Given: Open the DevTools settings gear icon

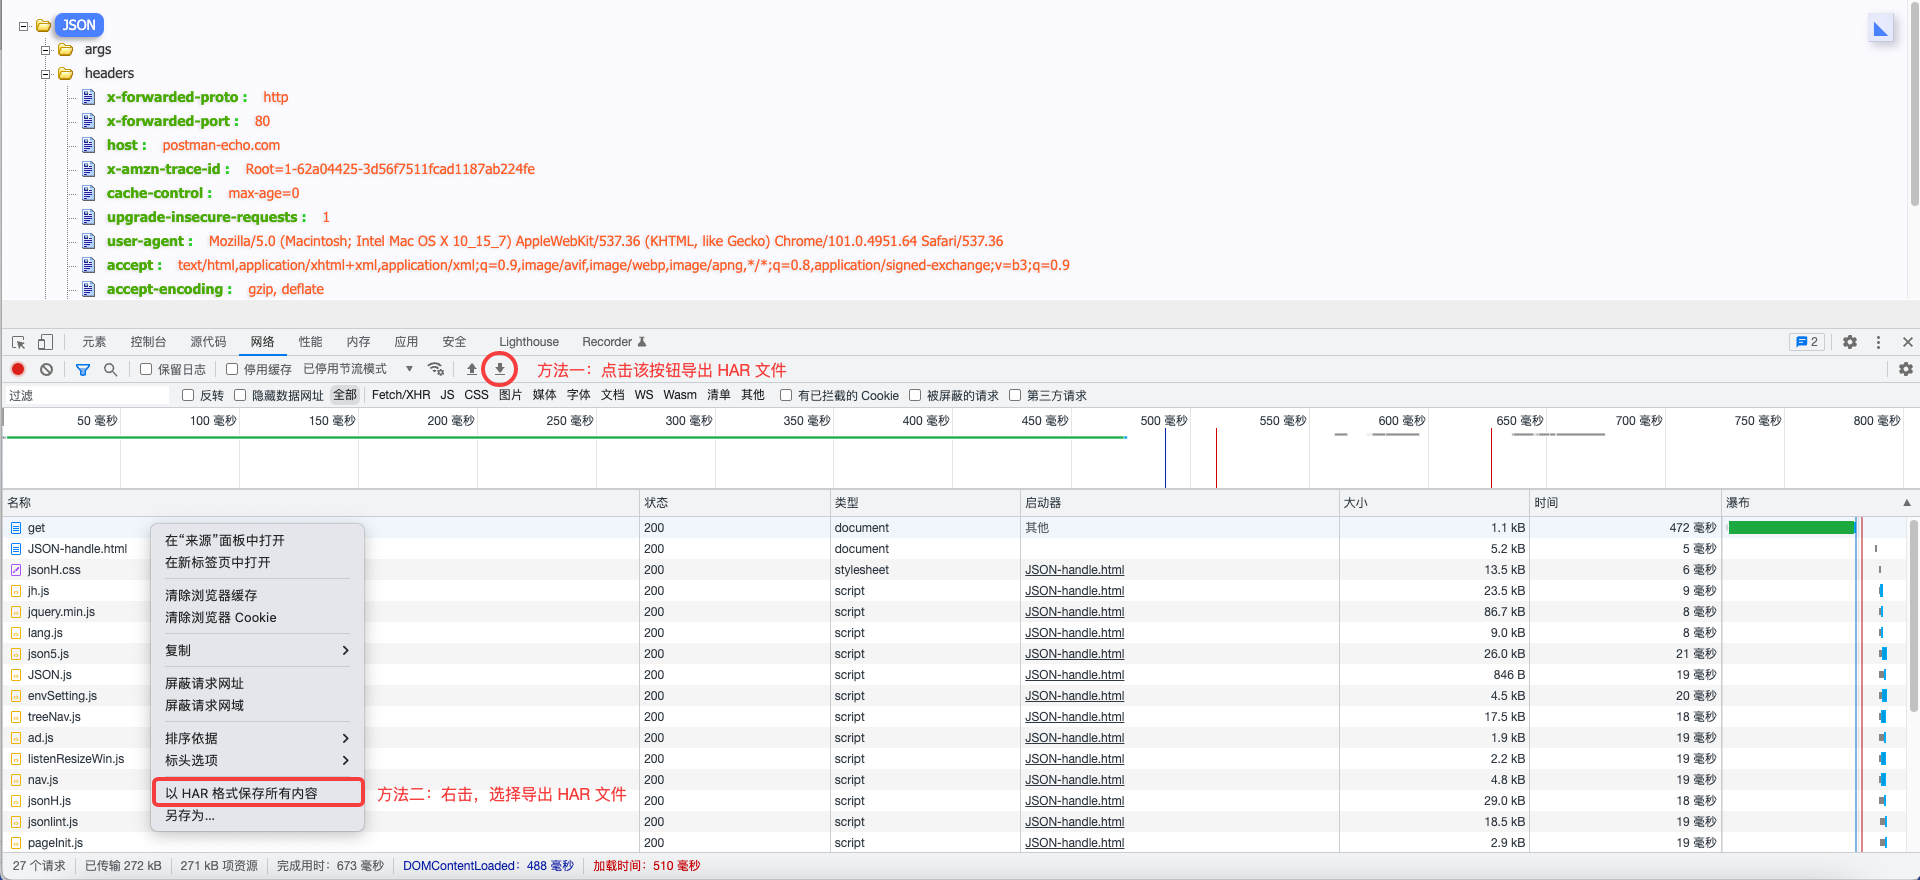Looking at the screenshot, I should click(1850, 342).
